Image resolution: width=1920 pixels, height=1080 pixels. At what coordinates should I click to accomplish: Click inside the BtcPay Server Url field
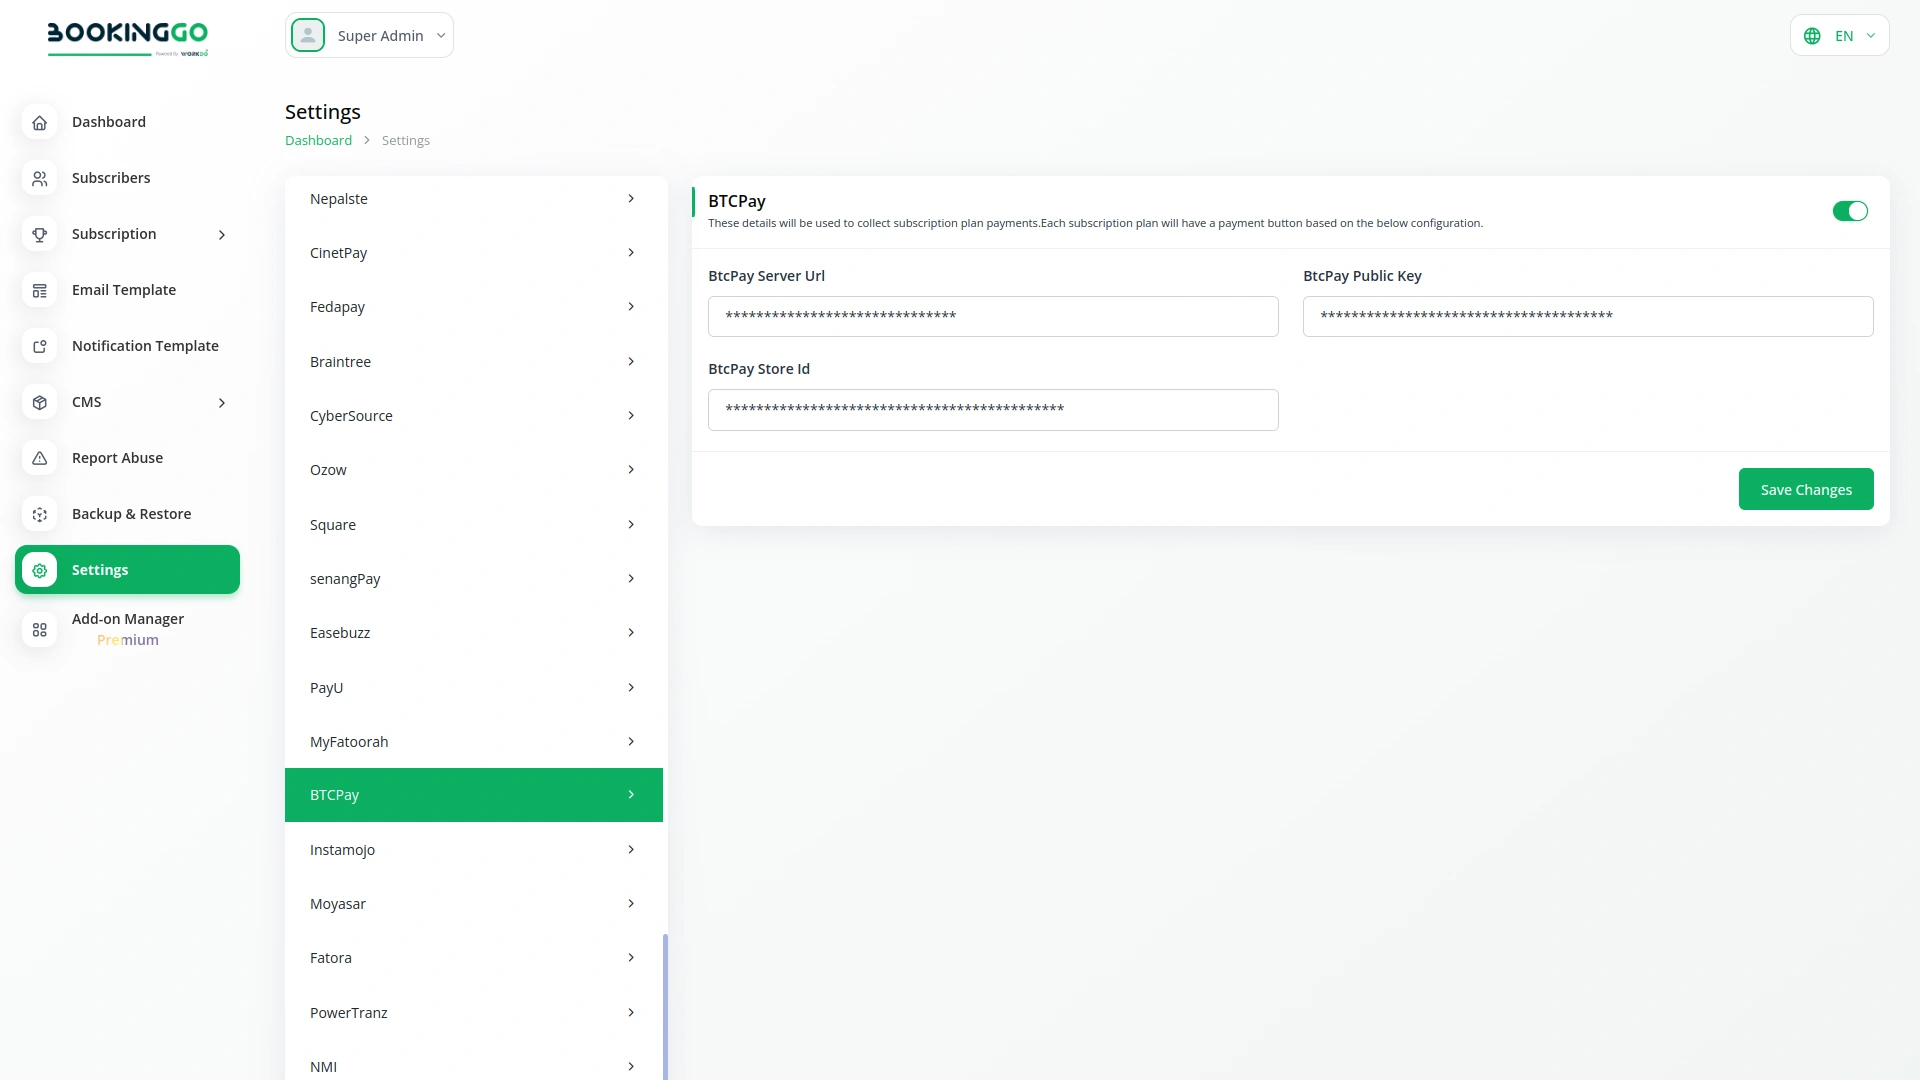pyautogui.click(x=992, y=316)
